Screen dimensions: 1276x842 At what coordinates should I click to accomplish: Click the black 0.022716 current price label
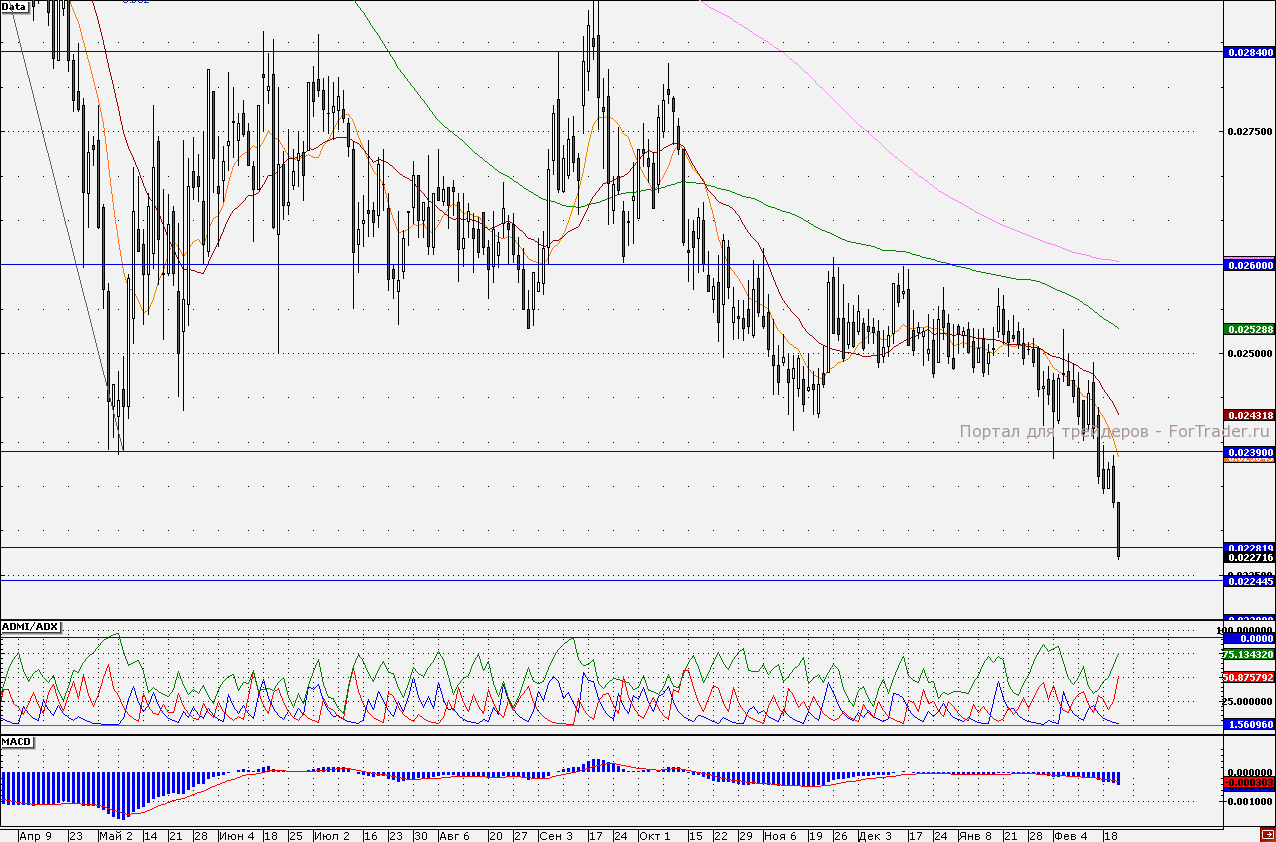click(x=1249, y=557)
